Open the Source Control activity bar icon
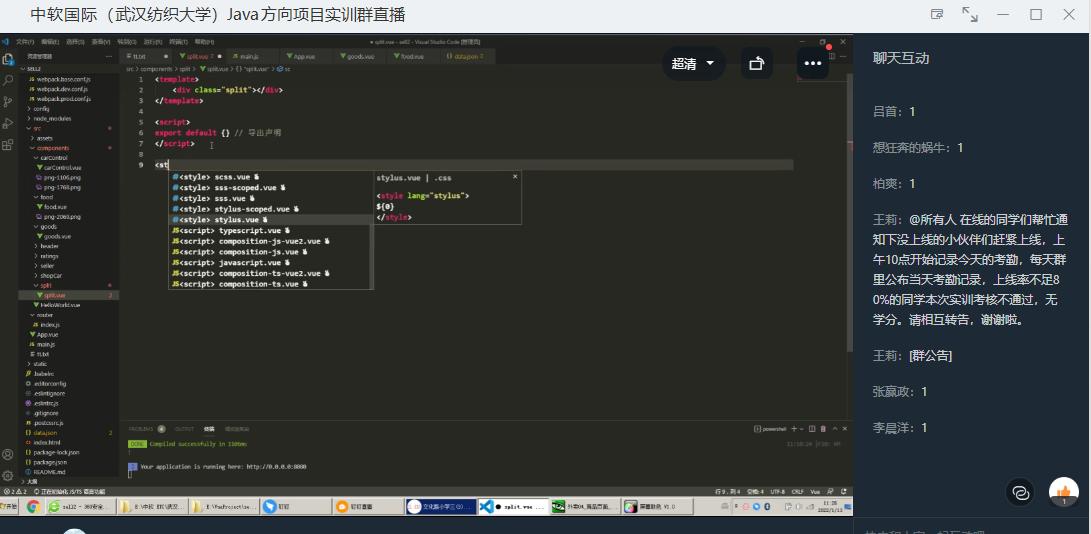 8,101
